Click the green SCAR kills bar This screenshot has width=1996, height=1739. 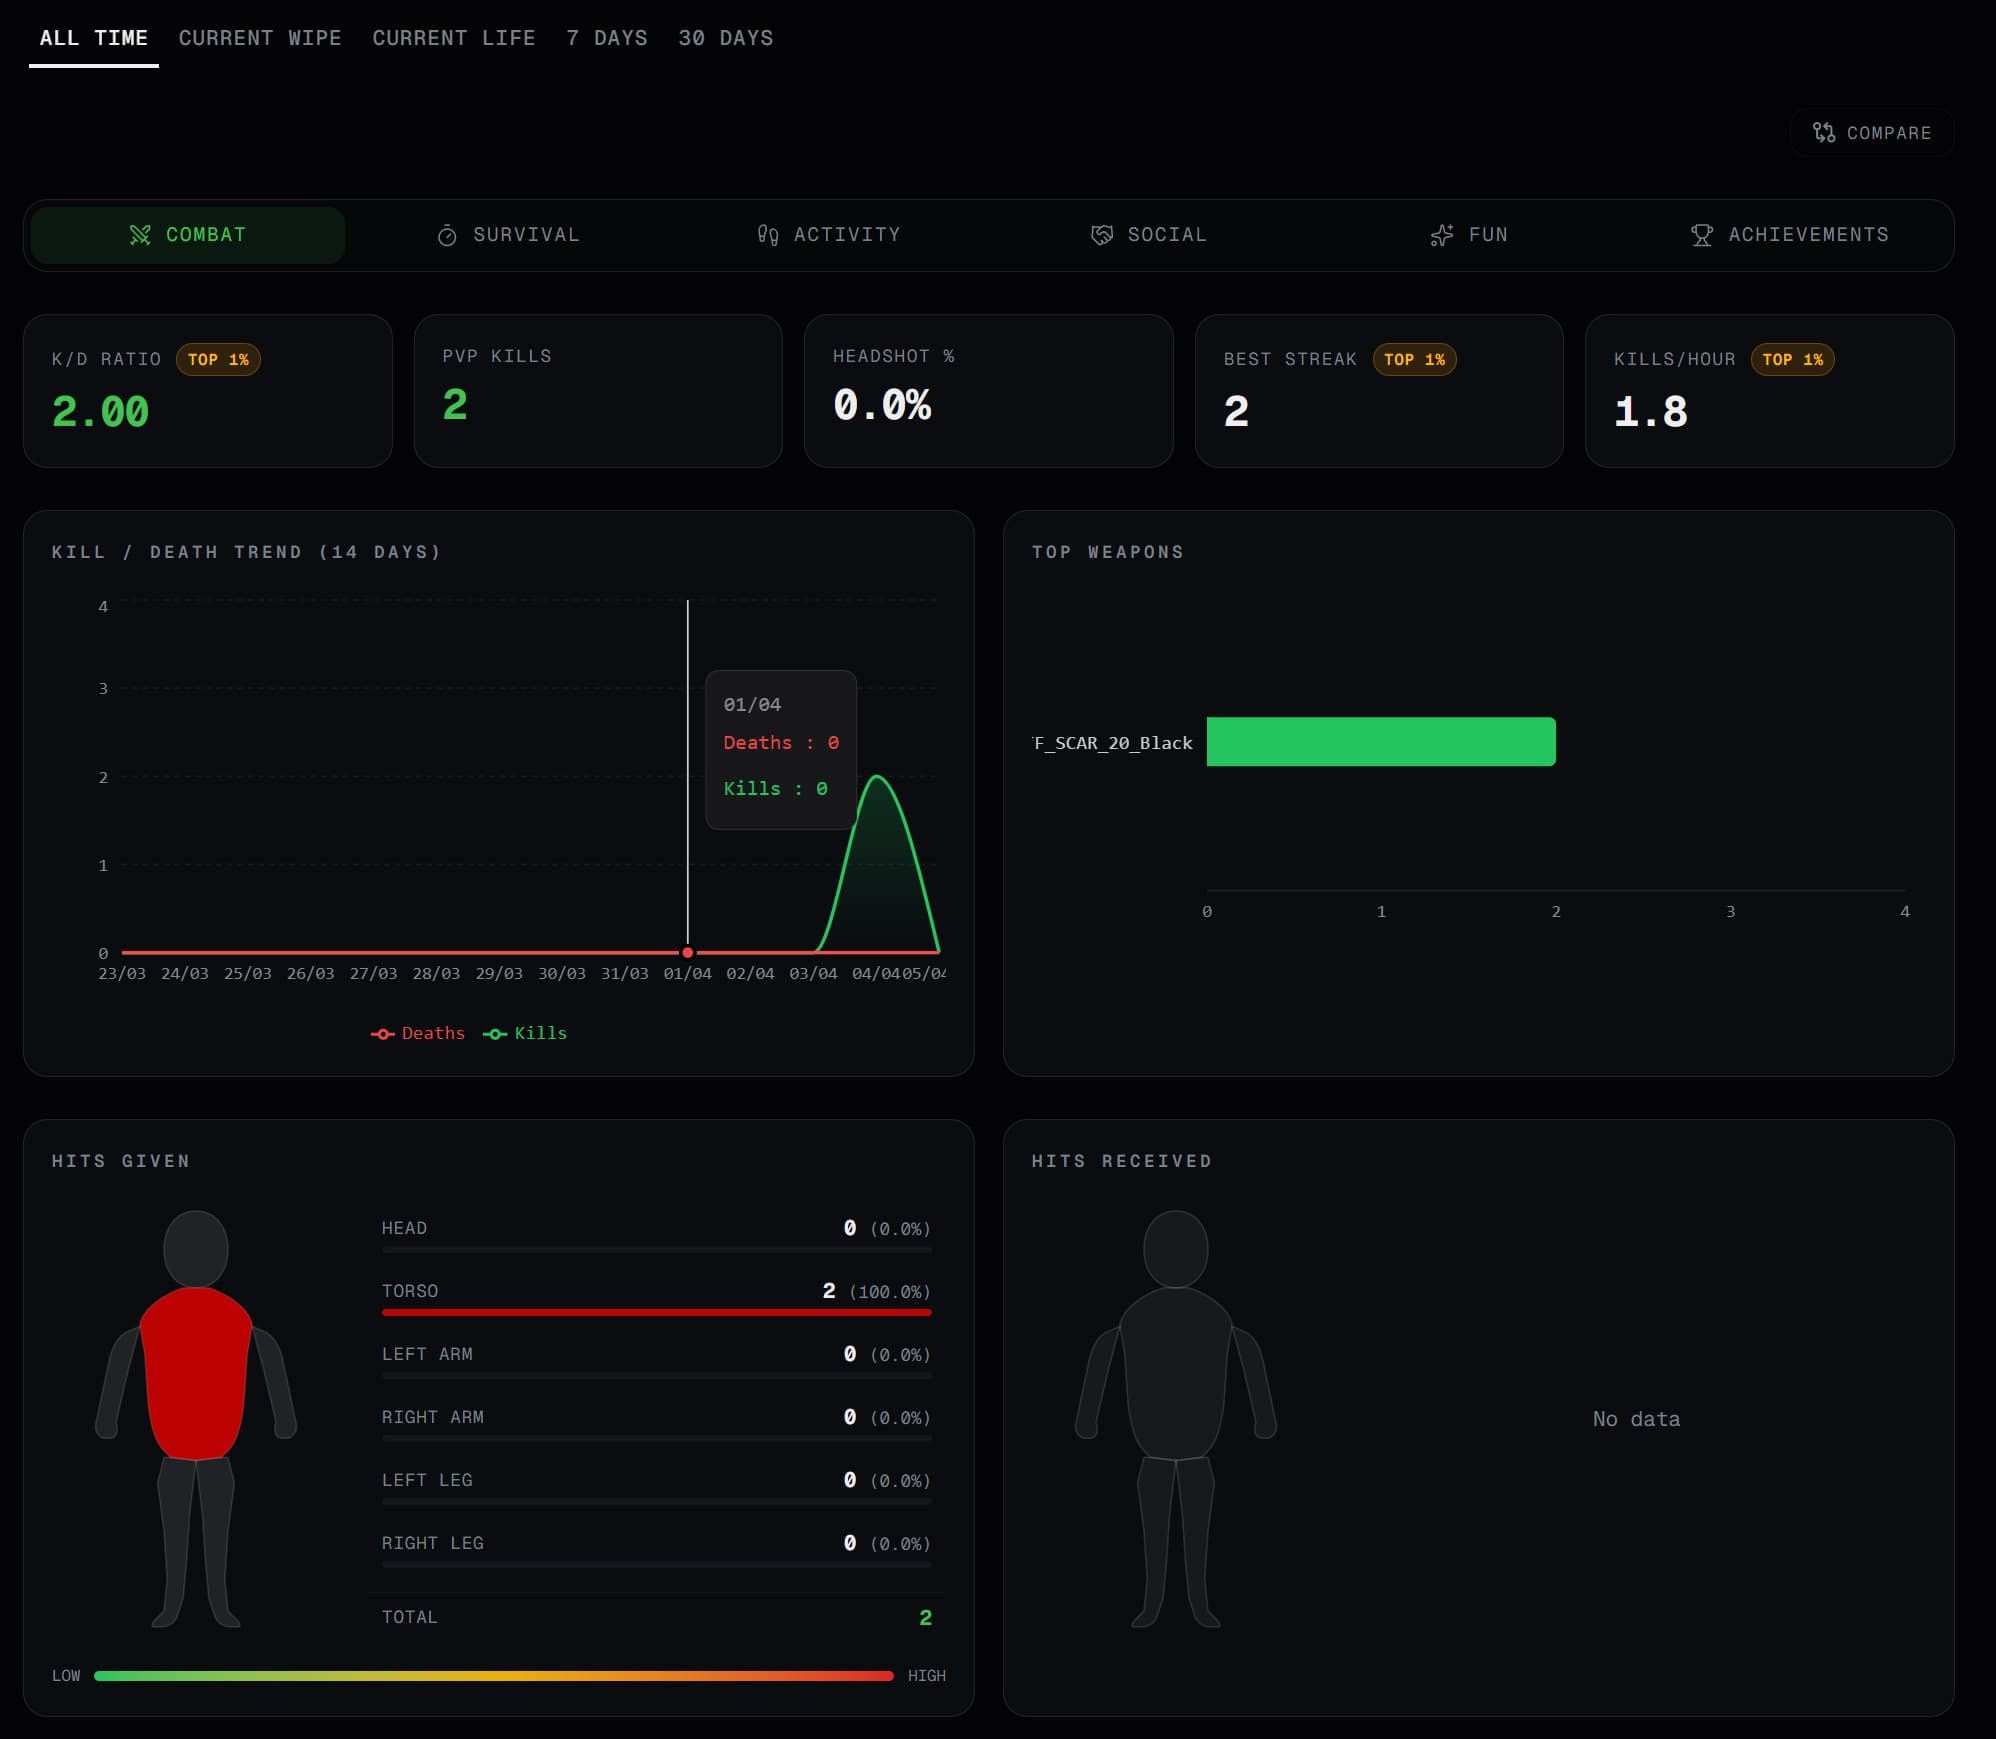tap(1380, 741)
